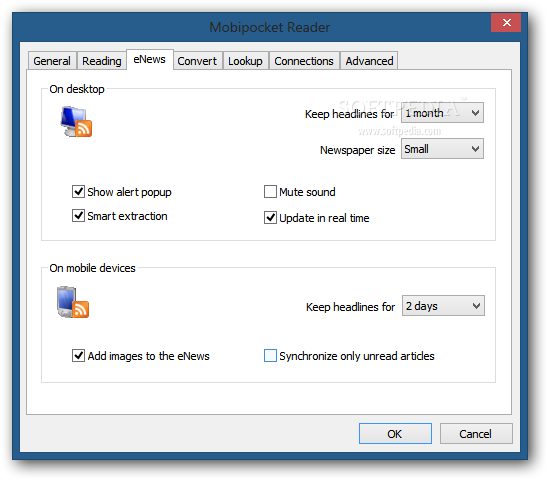The image size is (548, 480).
Task: Open mobile Keep headlines for dropdown
Action: [443, 306]
